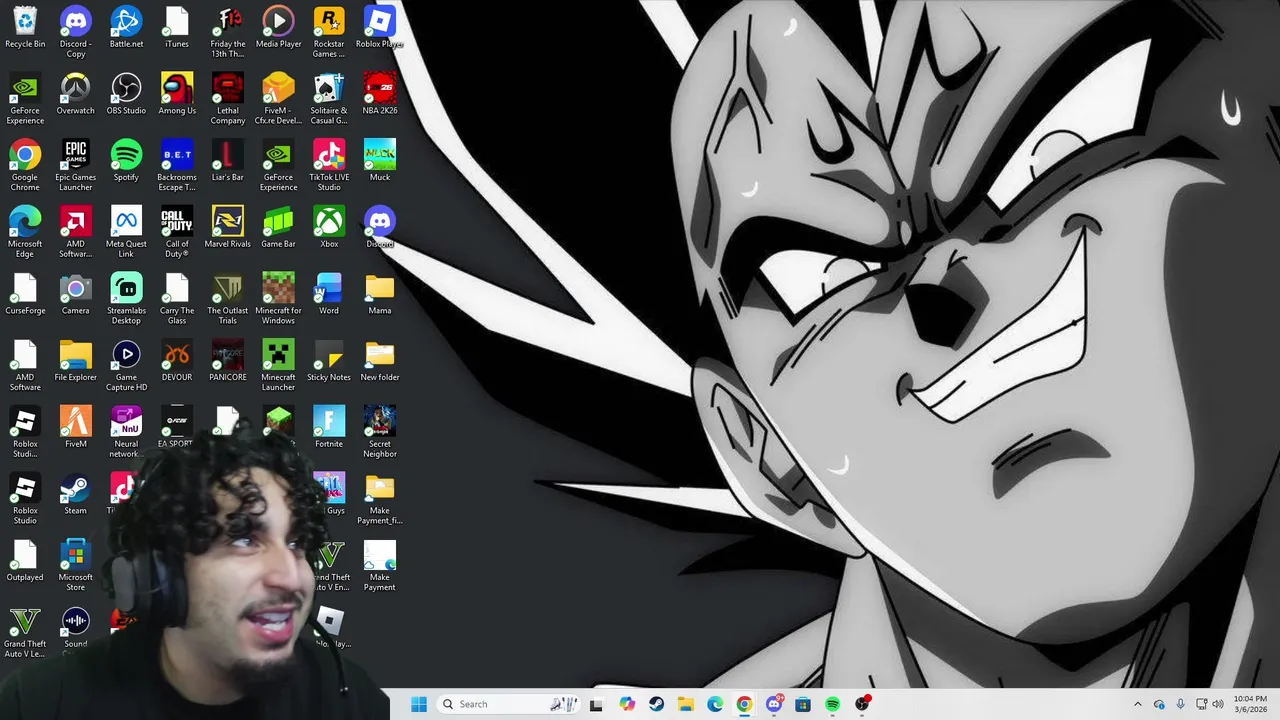Open Minecraft Launcher desktop icon
Screen dimensions: 1280x720
(x=278, y=366)
